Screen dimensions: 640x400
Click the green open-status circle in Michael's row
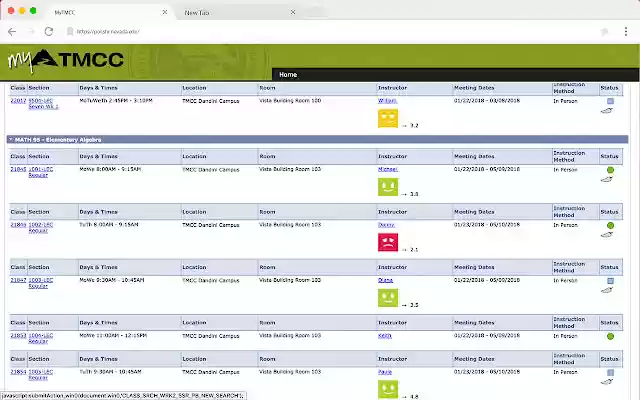(x=610, y=170)
